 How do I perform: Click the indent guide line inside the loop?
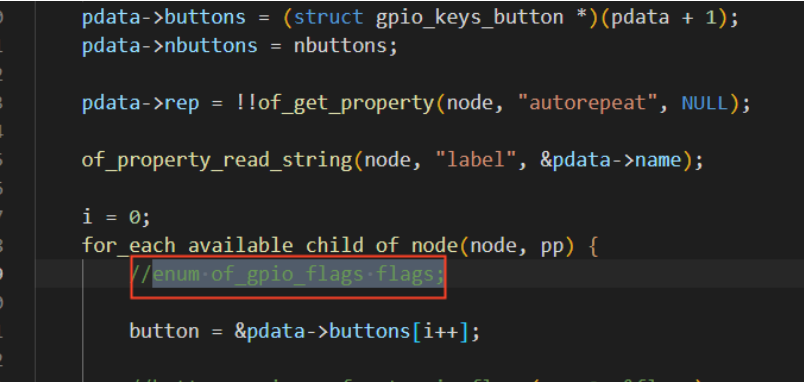pos(83,318)
